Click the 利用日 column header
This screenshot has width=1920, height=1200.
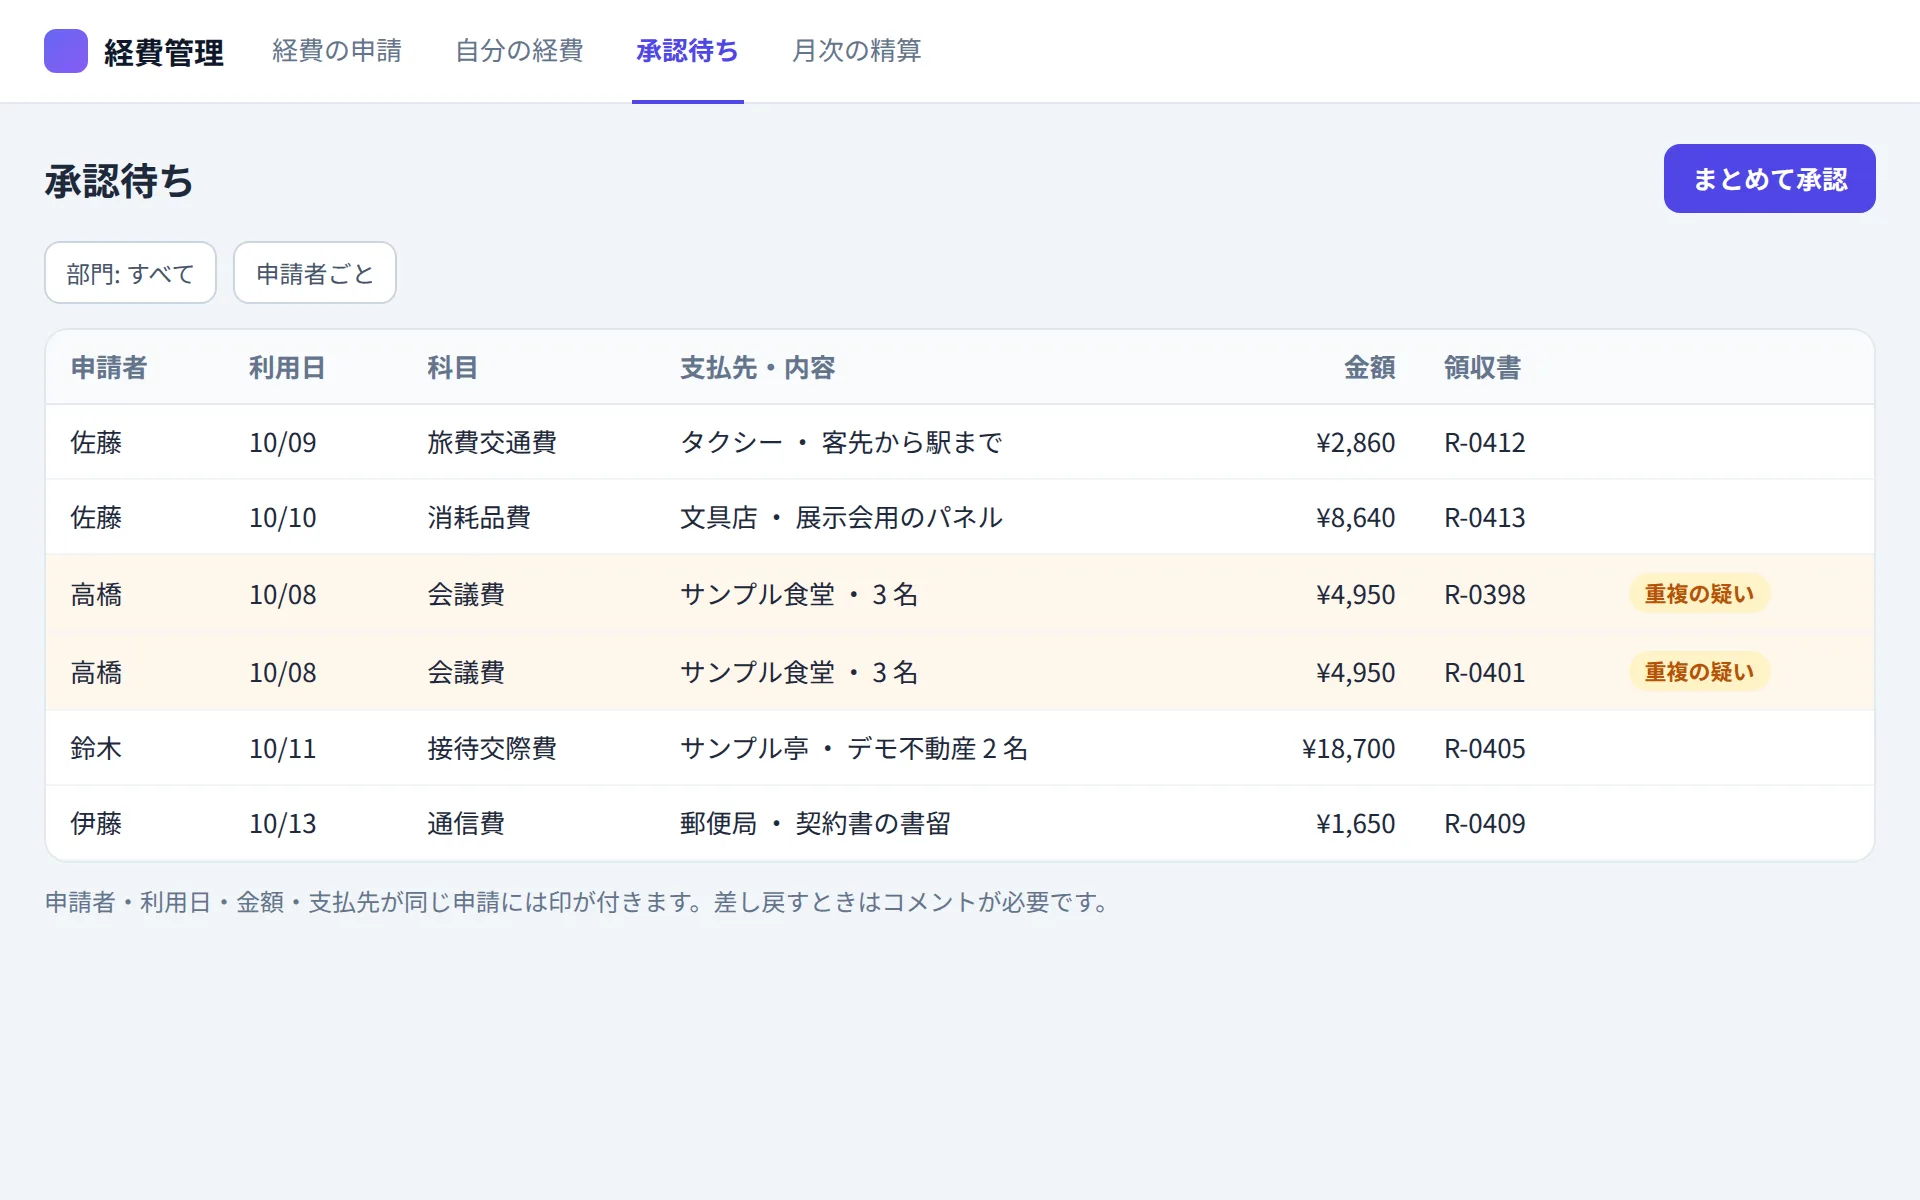click(287, 368)
